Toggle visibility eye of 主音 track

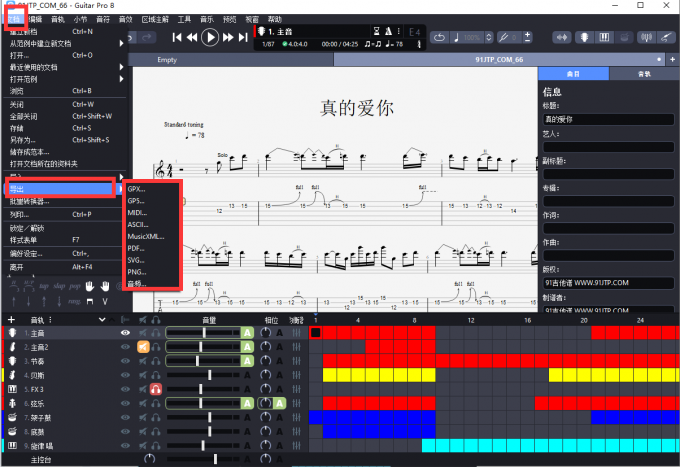(x=126, y=332)
